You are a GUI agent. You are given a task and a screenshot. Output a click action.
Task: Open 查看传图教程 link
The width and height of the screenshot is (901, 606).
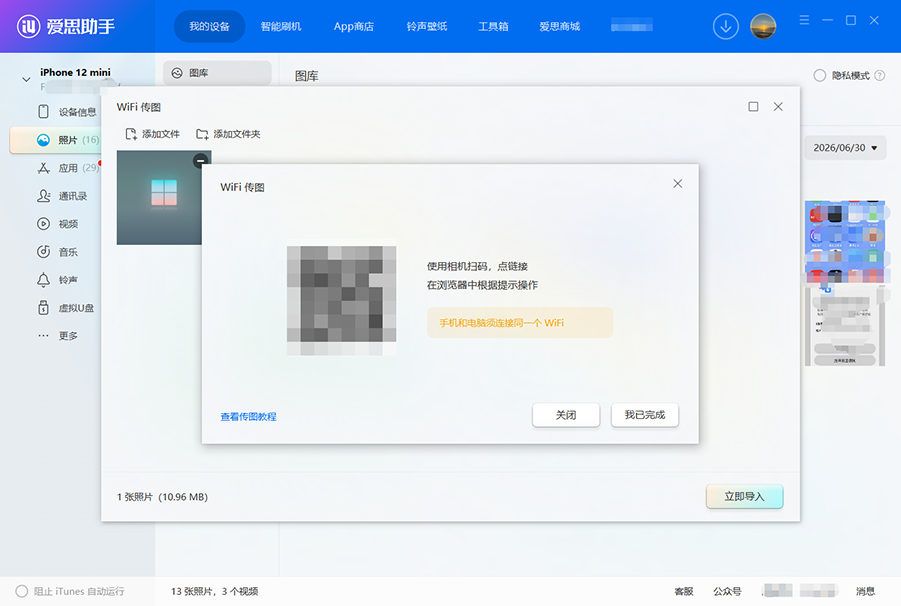[248, 416]
